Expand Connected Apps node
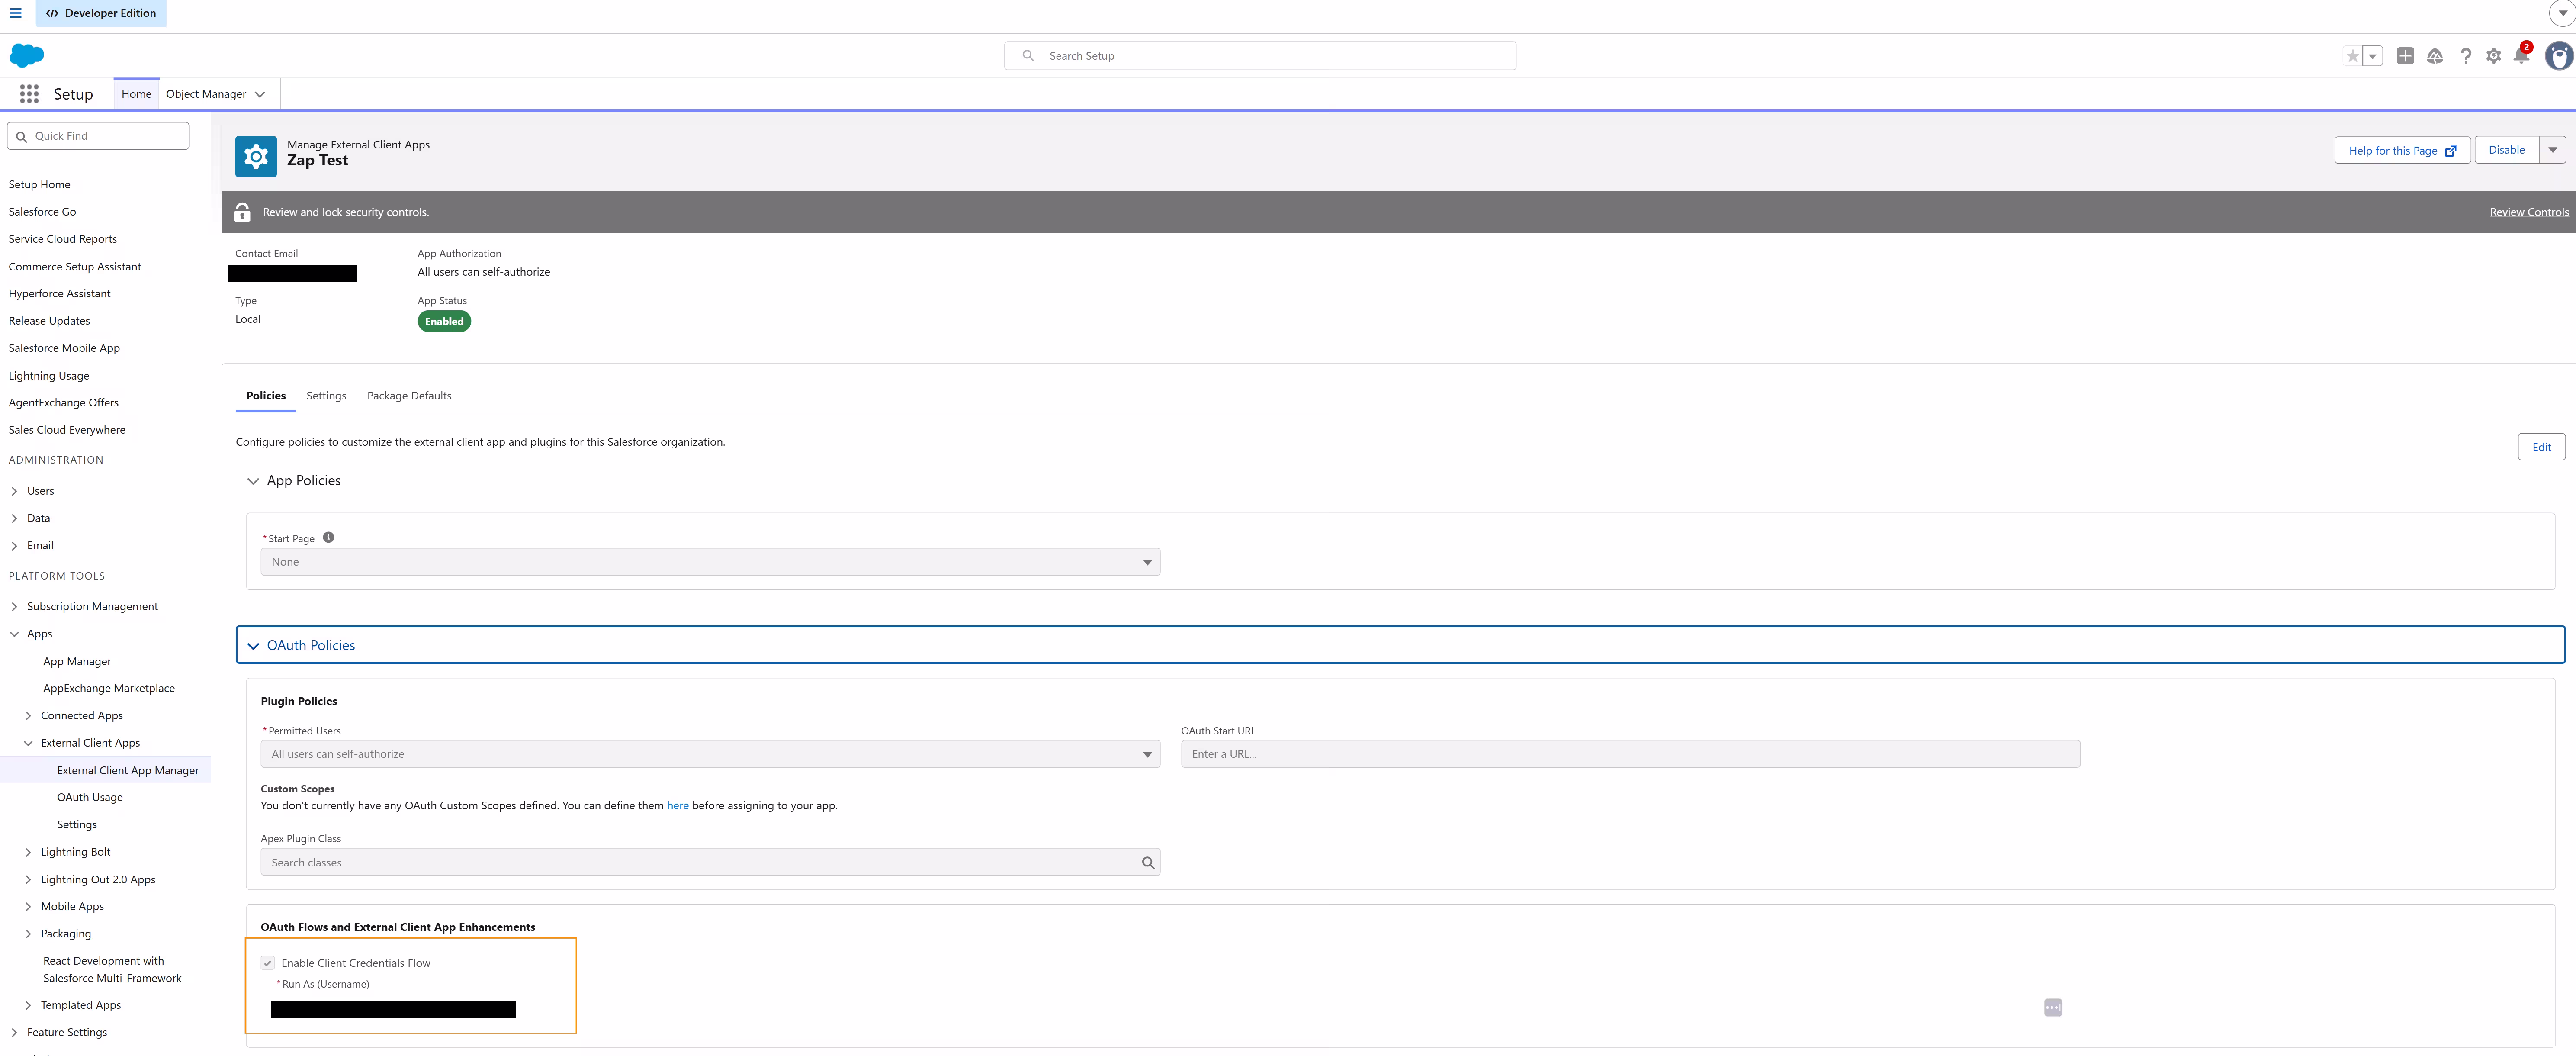 tap(28, 716)
